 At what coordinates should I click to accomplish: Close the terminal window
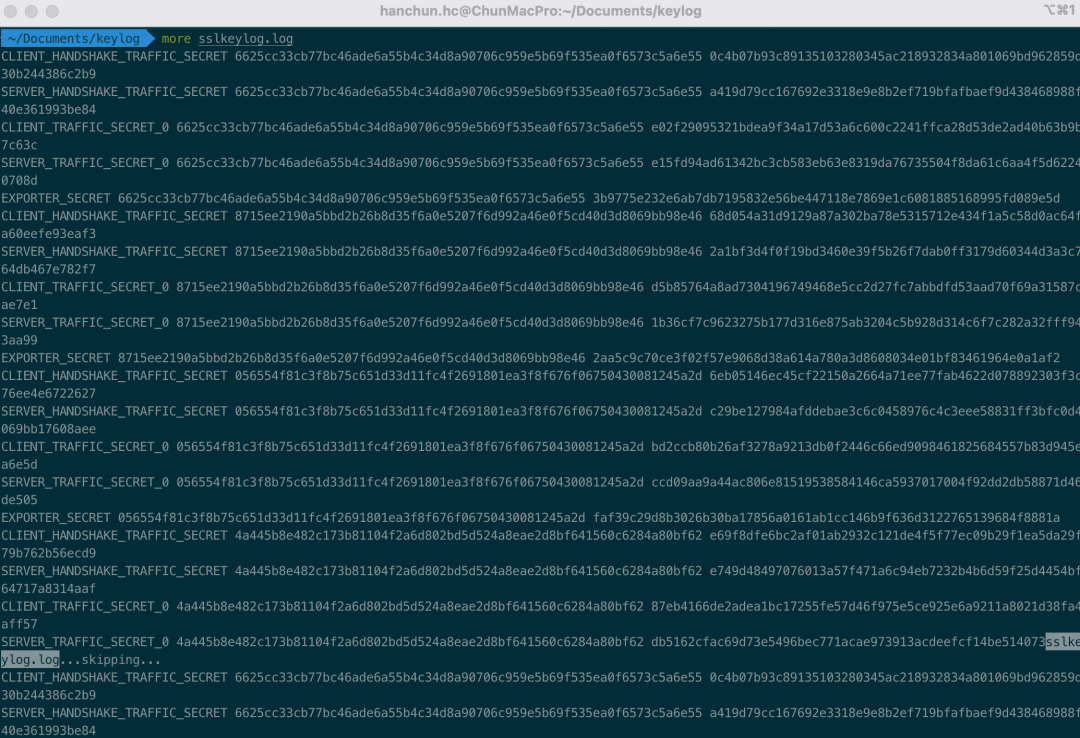11,11
